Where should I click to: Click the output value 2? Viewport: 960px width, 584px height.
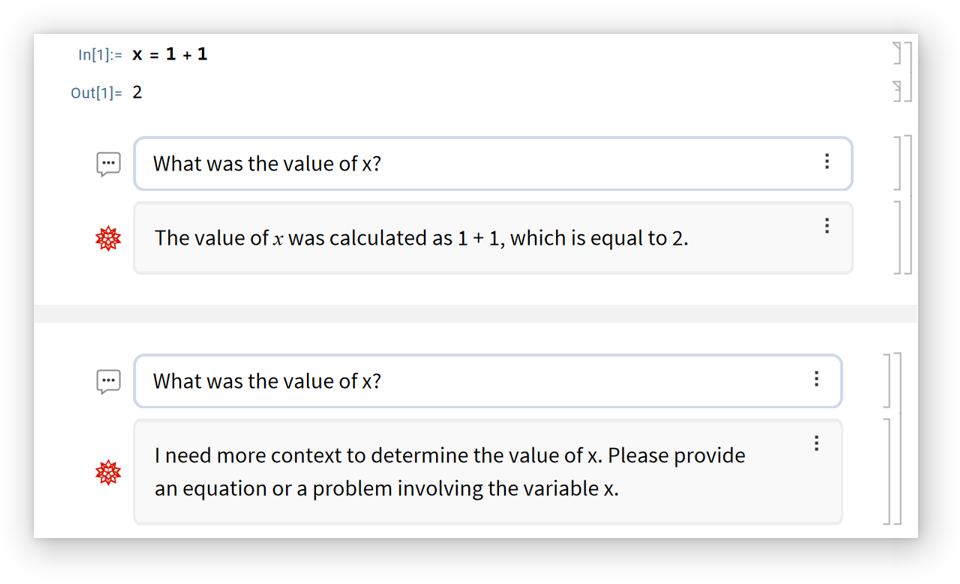[x=138, y=93]
